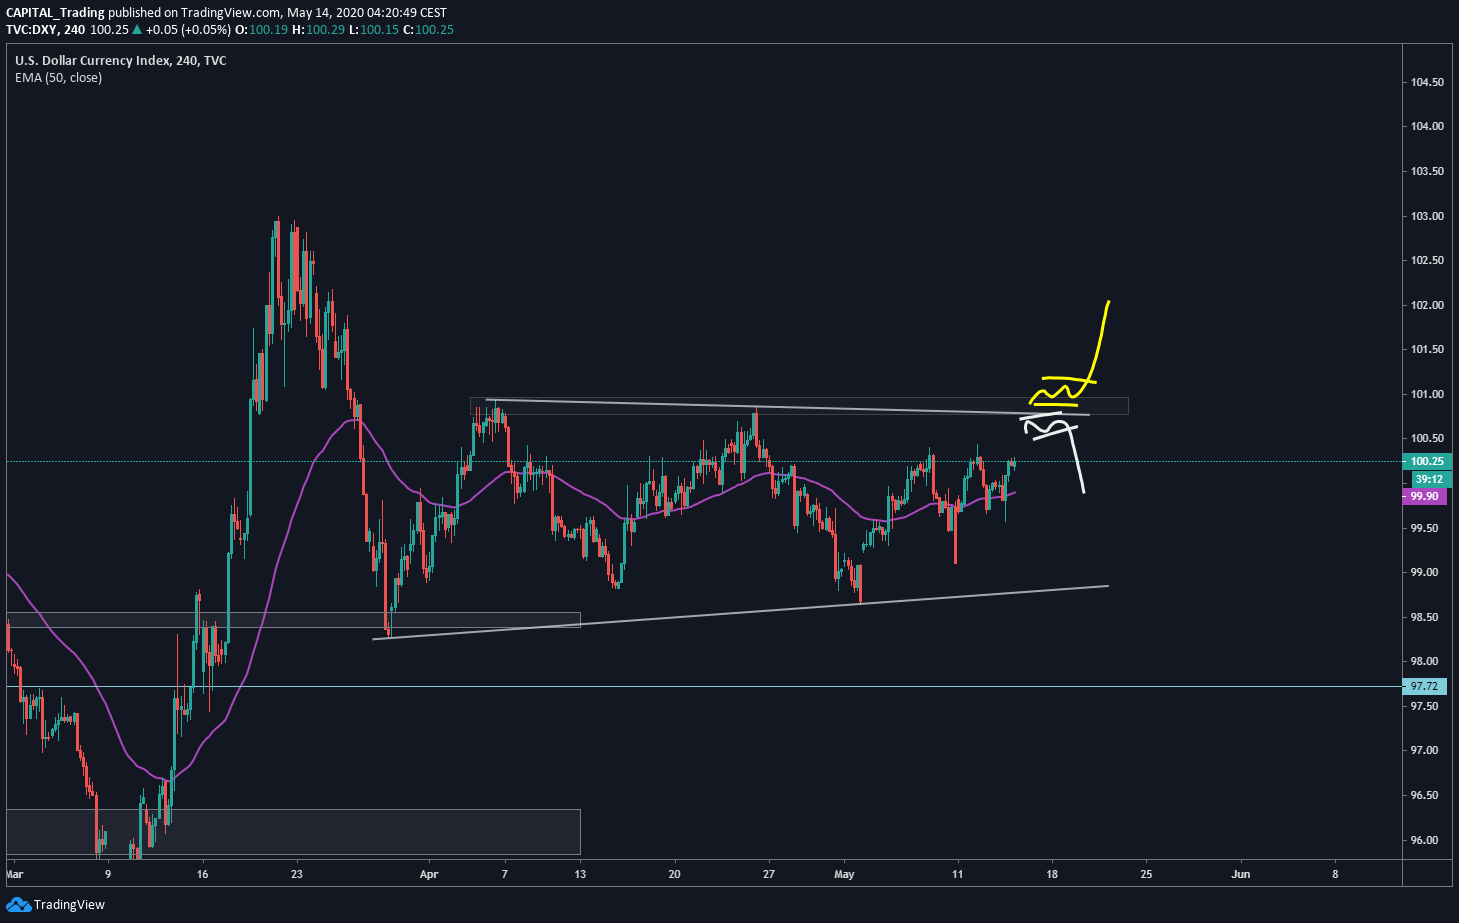Select the EMA (50, close) indicator label
Viewport: 1459px width, 923px height.
58,78
